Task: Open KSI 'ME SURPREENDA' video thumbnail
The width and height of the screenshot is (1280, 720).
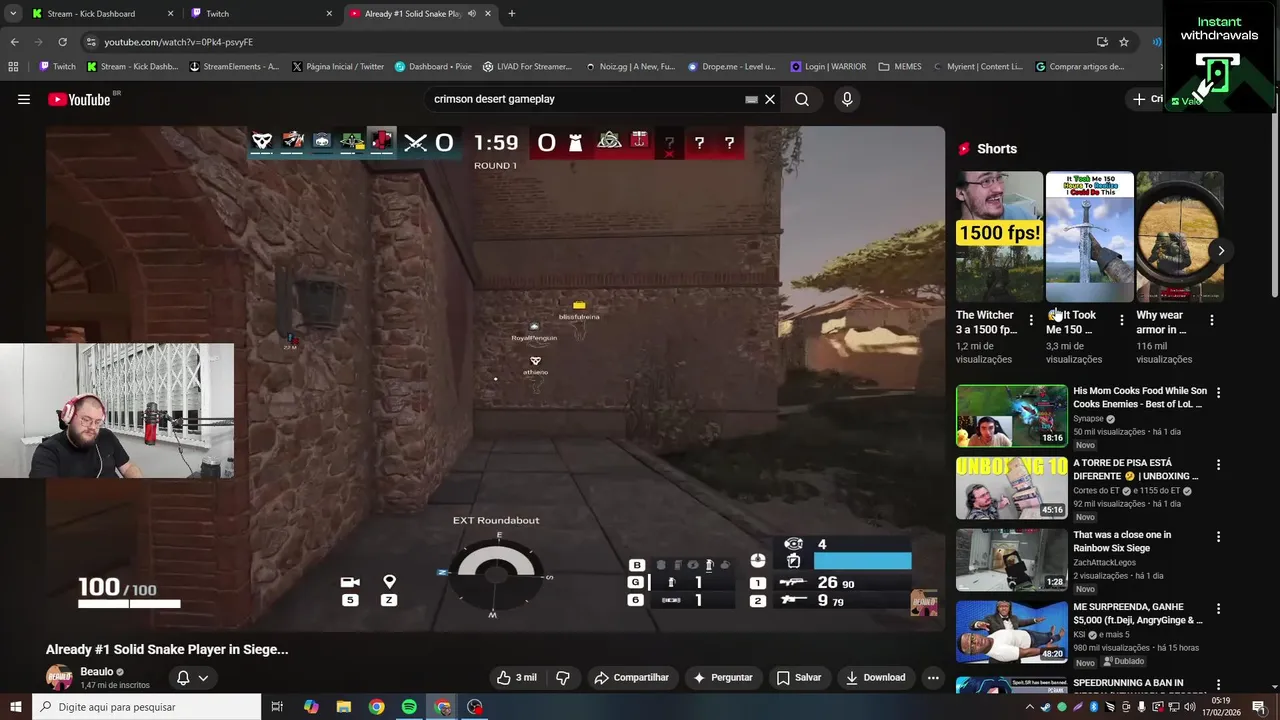Action: click(x=1012, y=632)
